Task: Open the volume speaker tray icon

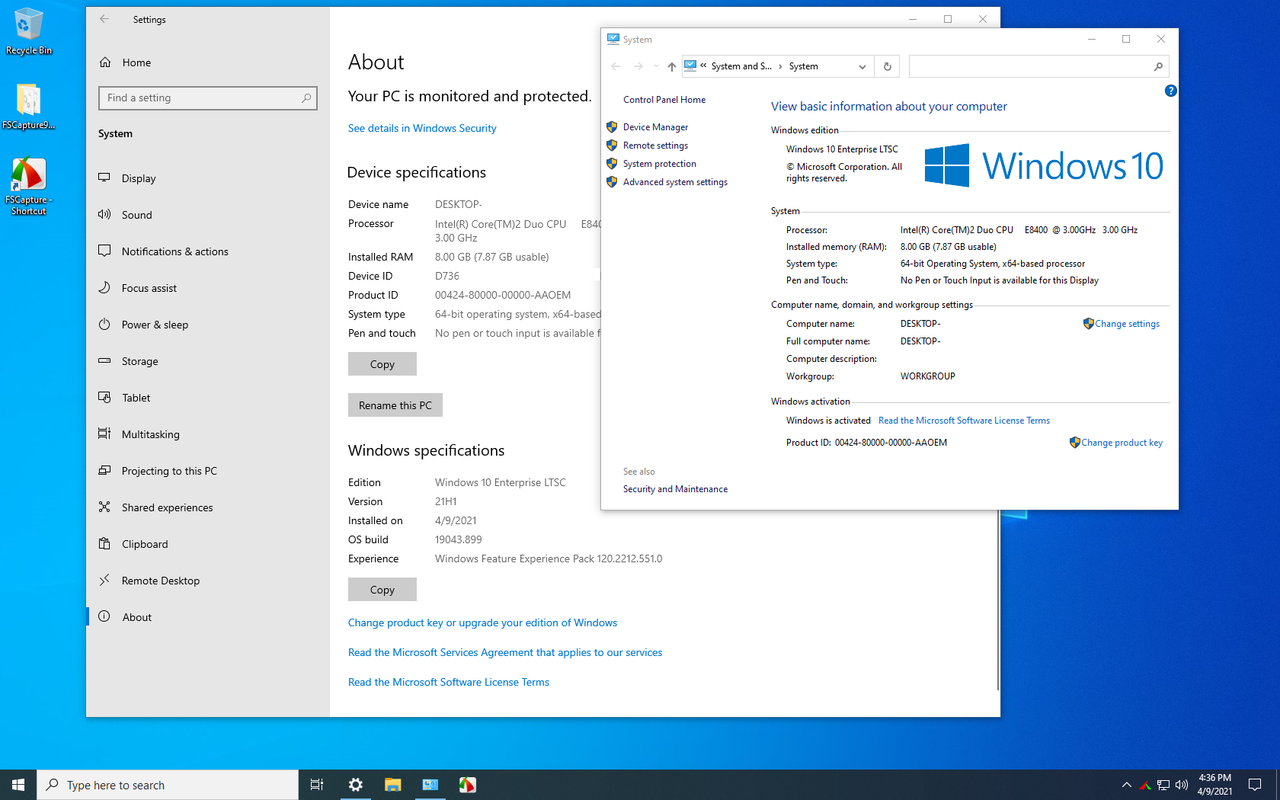Action: [x=1182, y=785]
